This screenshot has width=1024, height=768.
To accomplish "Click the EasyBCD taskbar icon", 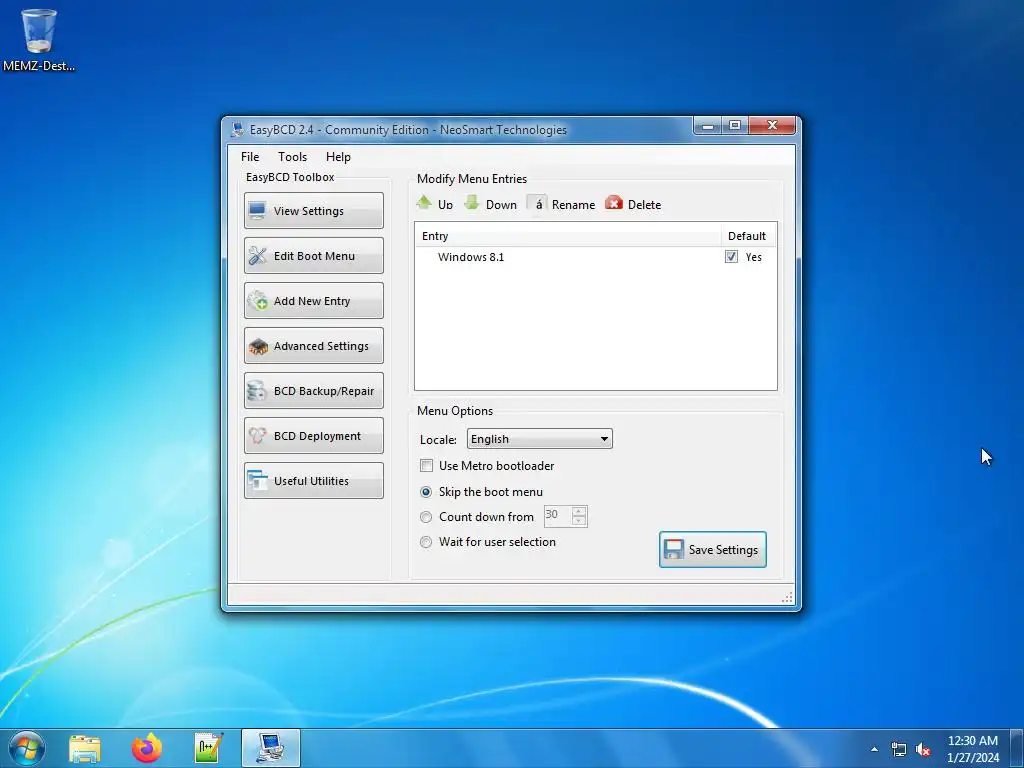I will (270, 748).
